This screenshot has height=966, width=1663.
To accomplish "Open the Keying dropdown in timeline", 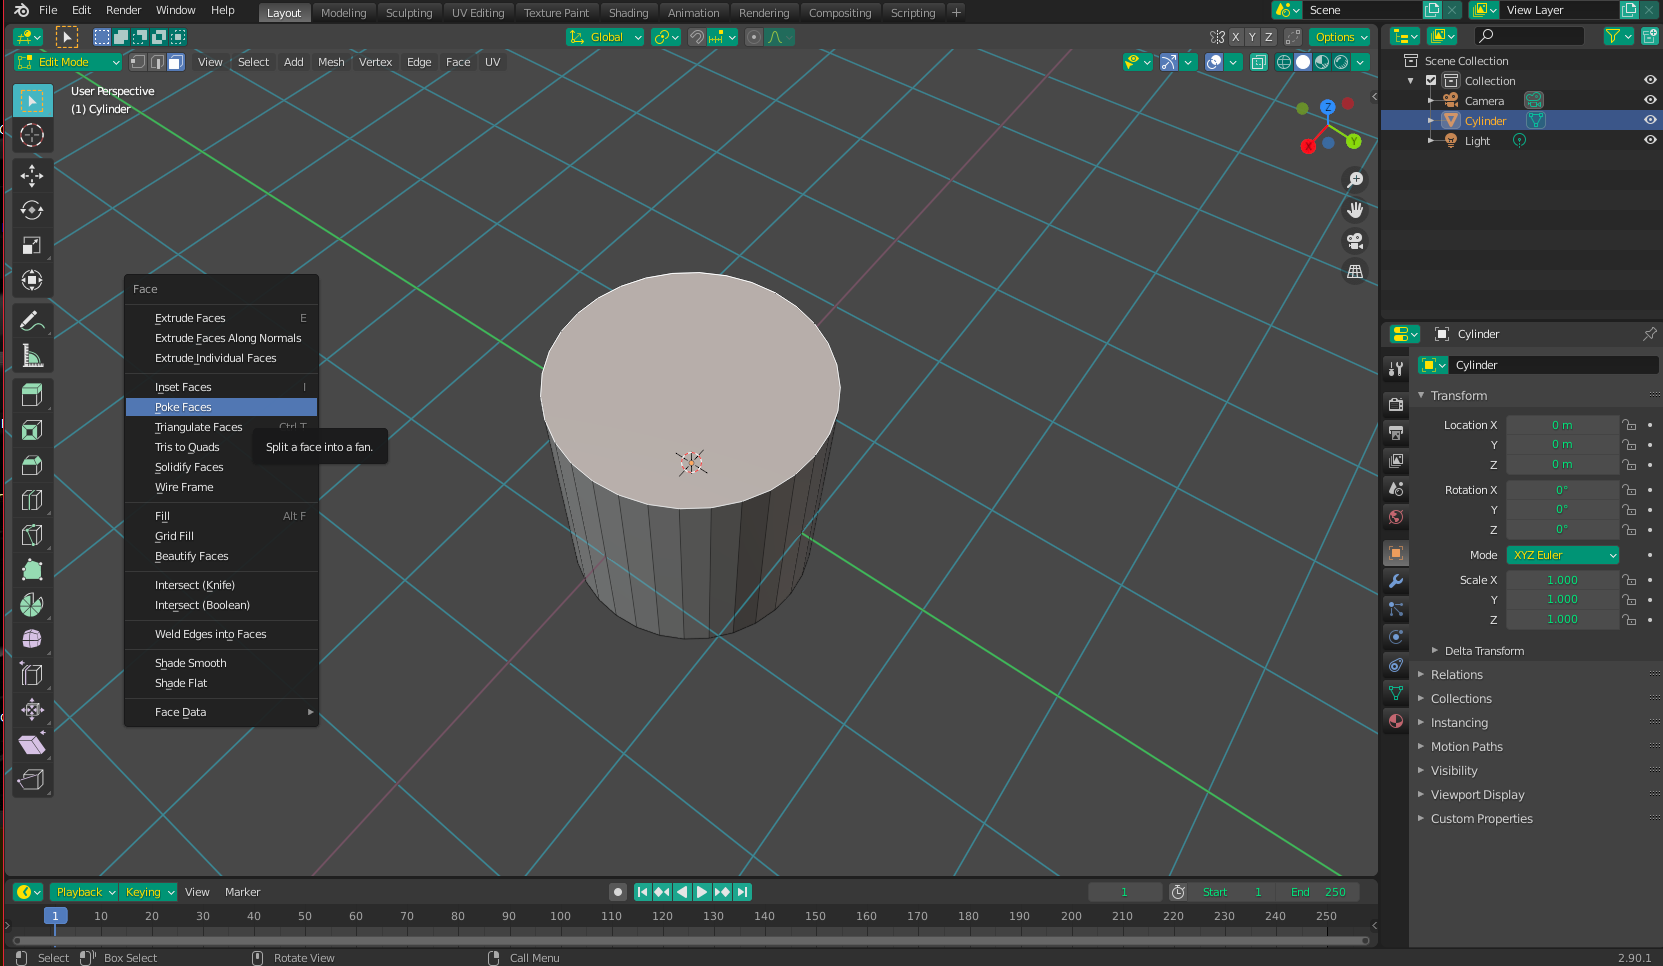I will tap(149, 892).
